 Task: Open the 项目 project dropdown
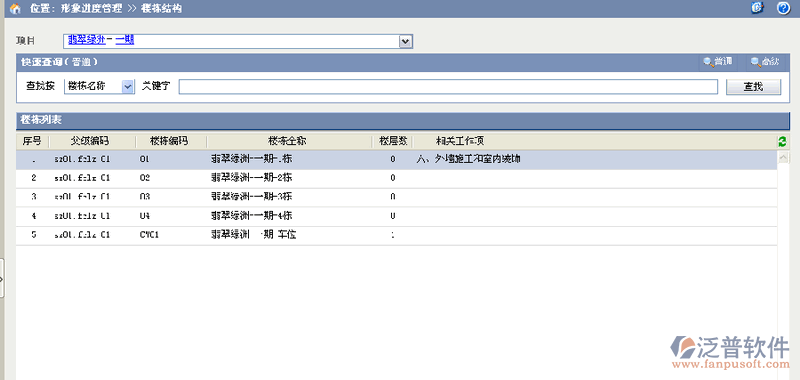405,41
